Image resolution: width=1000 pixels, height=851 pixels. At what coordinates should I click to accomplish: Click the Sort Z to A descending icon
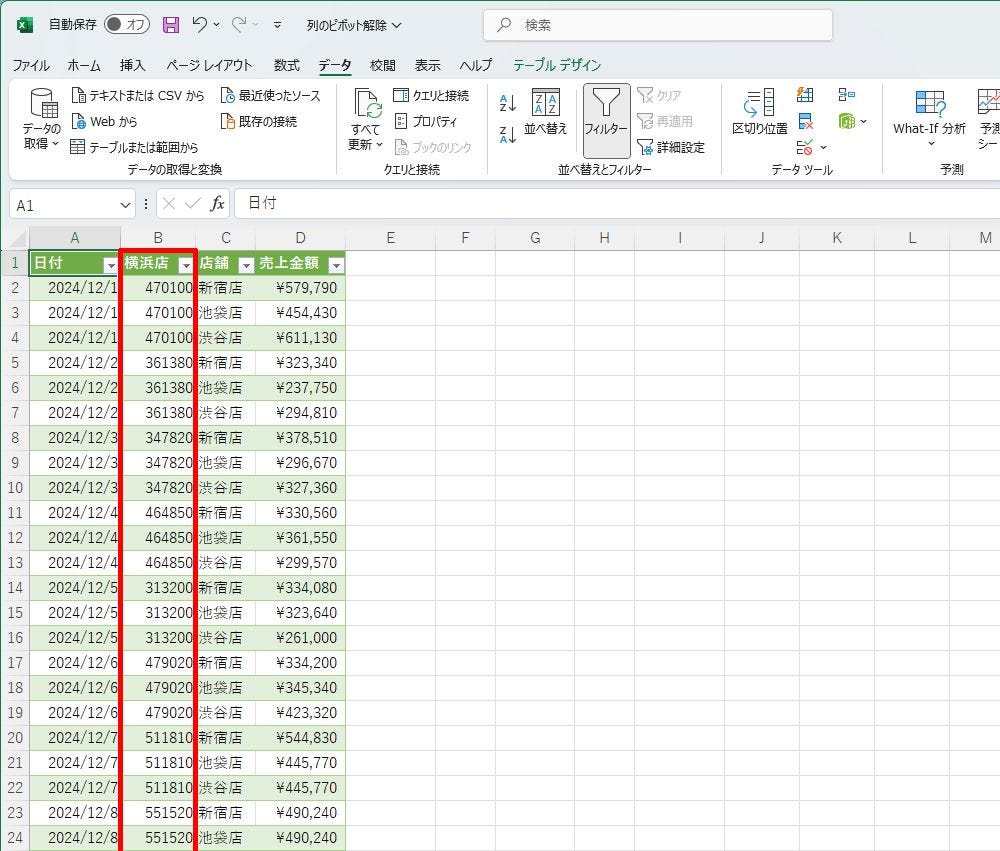(508, 134)
